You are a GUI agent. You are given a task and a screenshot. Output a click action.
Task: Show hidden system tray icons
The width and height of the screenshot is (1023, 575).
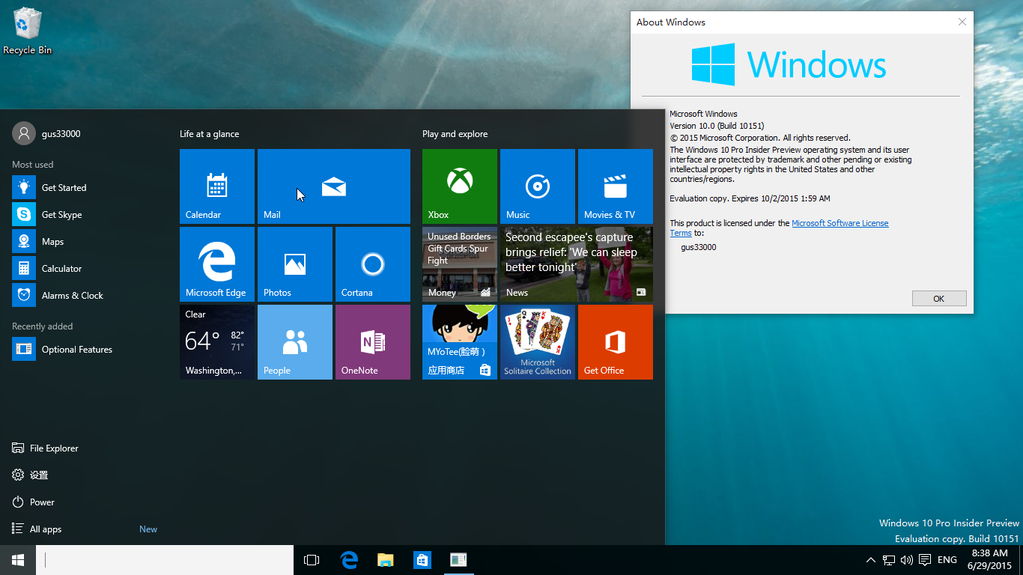point(870,560)
